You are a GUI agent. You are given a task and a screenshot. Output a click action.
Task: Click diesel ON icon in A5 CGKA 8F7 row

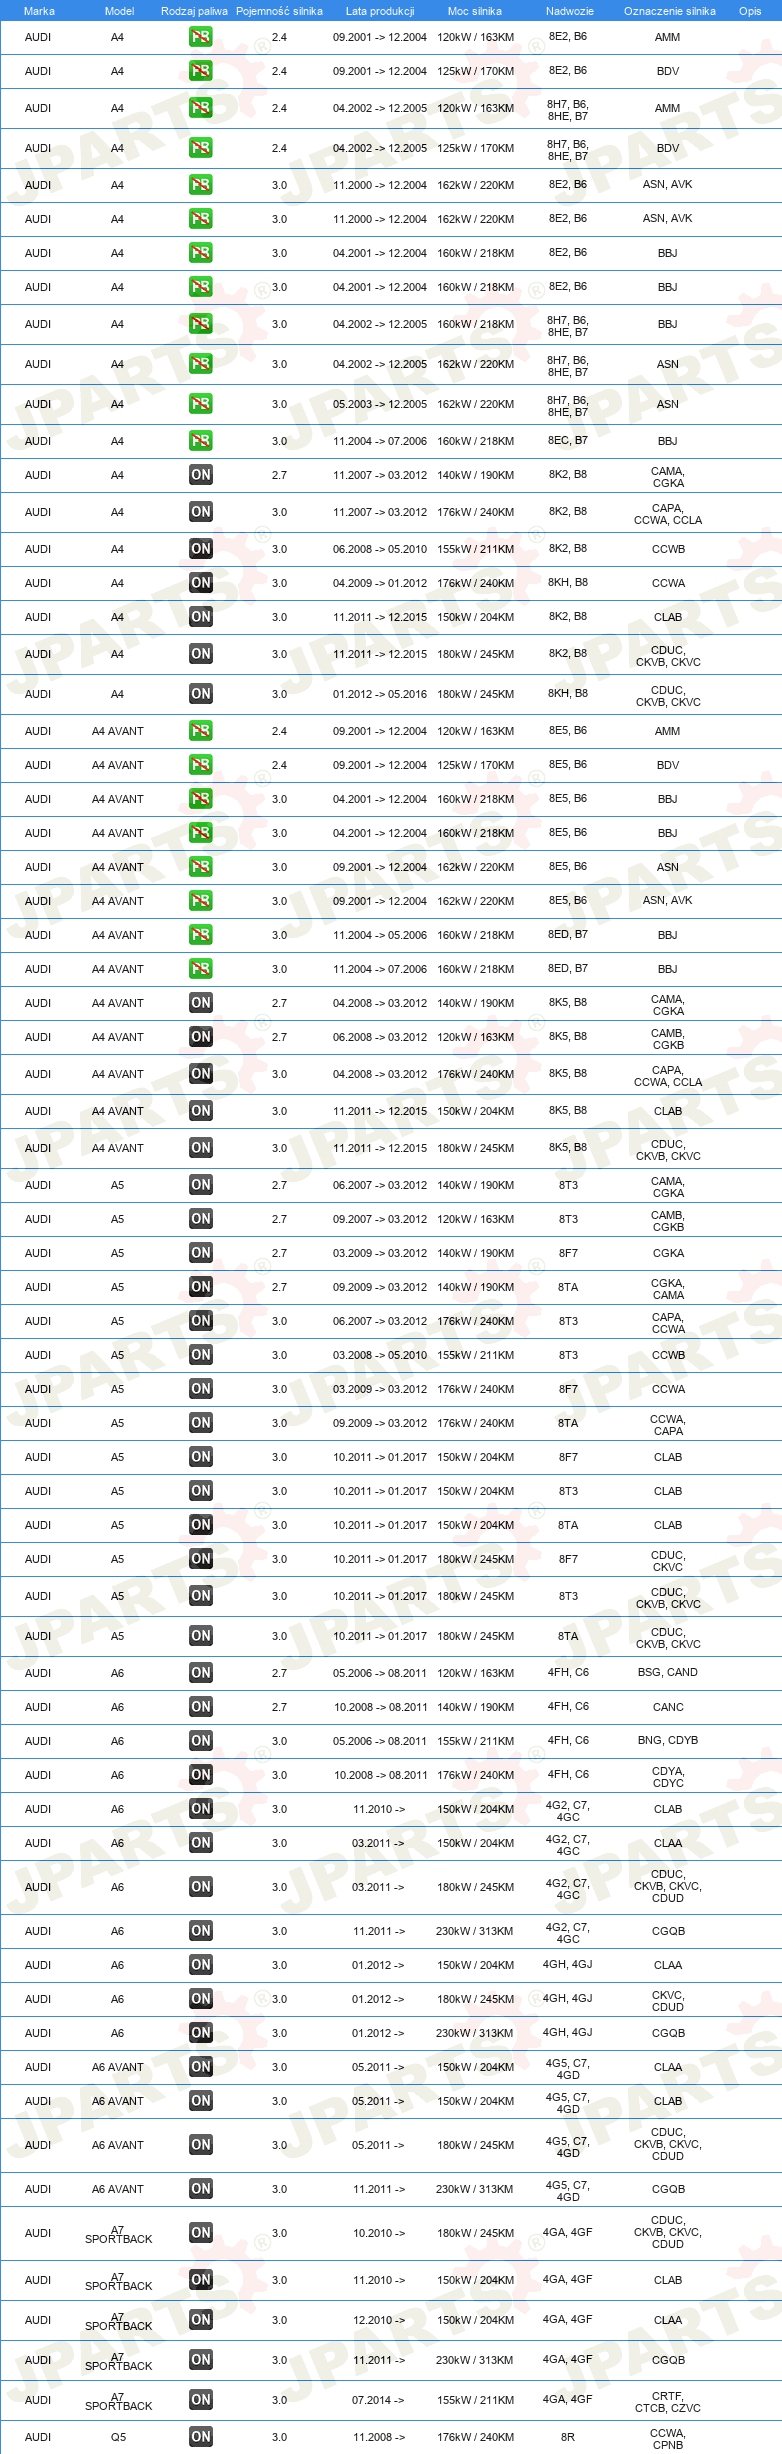[x=201, y=1253]
